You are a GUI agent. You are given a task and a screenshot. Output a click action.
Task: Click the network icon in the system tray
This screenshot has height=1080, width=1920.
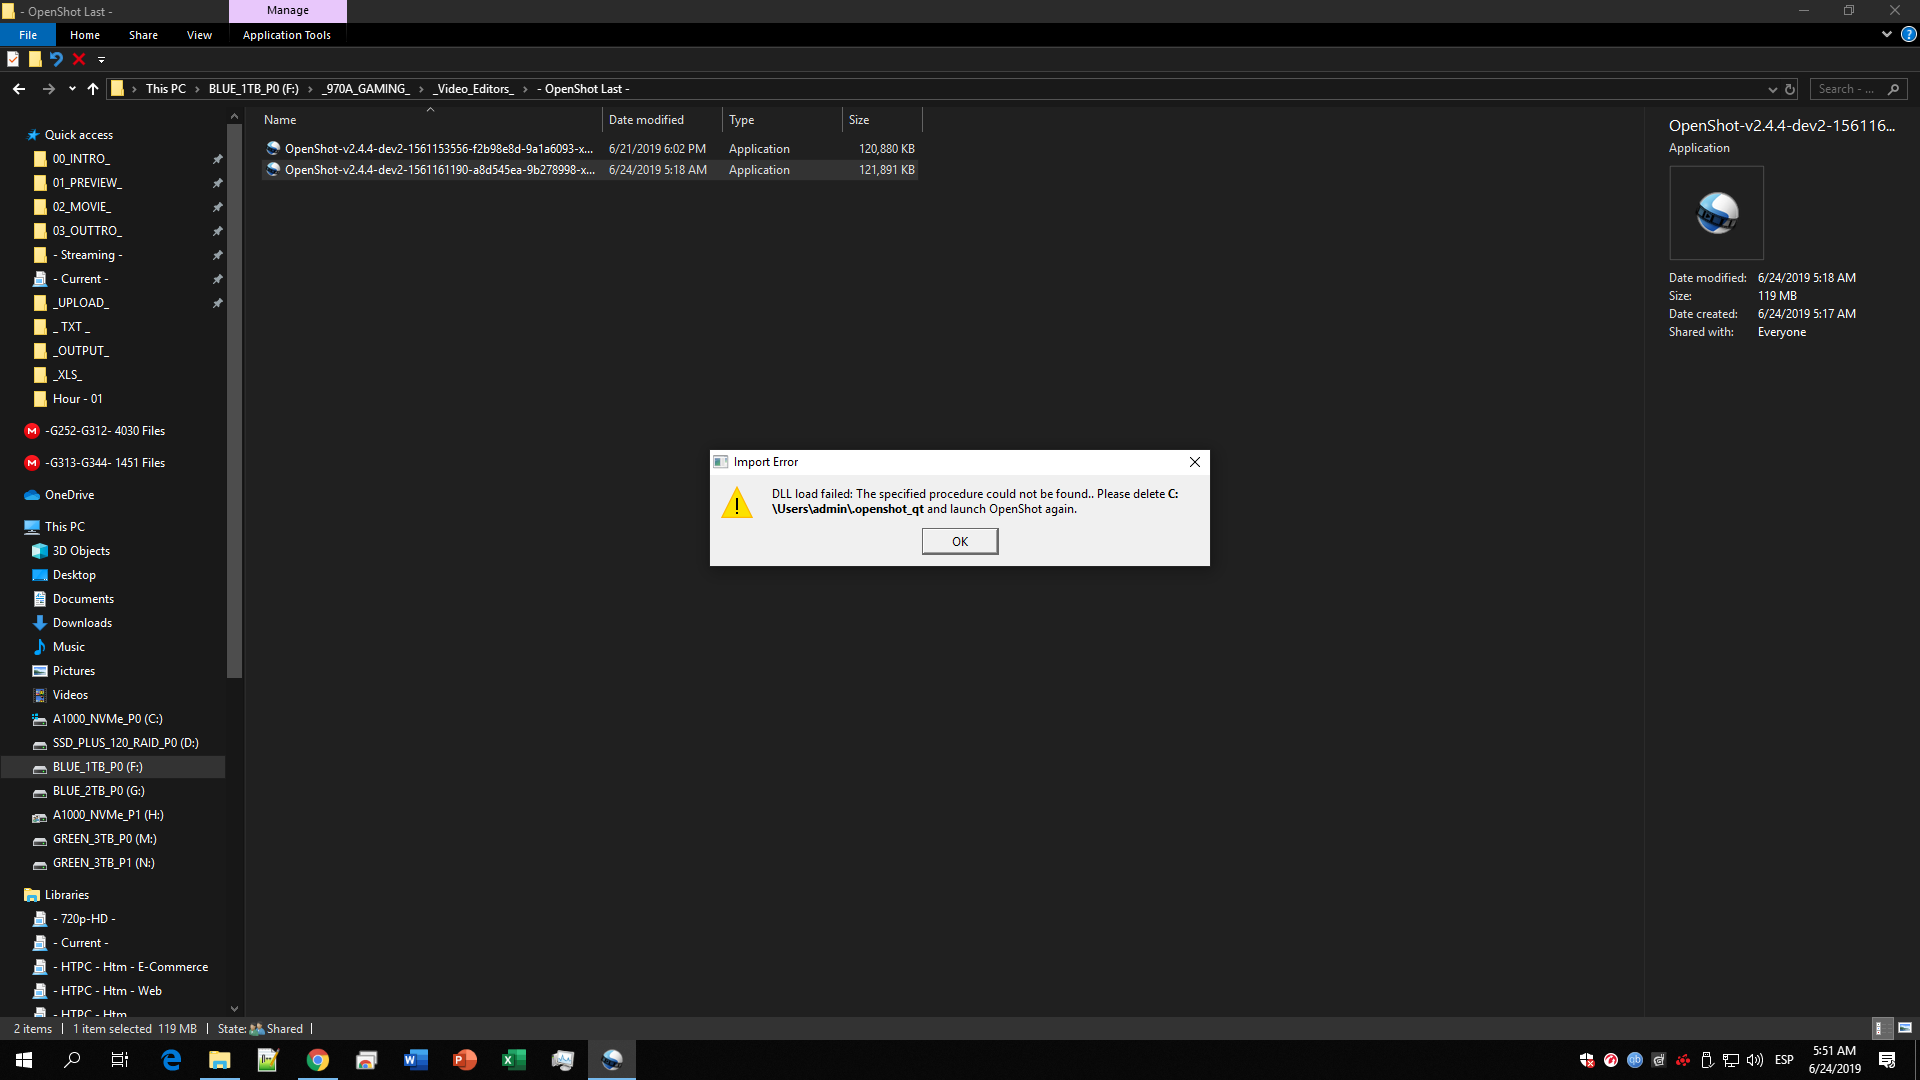[1730, 1060]
